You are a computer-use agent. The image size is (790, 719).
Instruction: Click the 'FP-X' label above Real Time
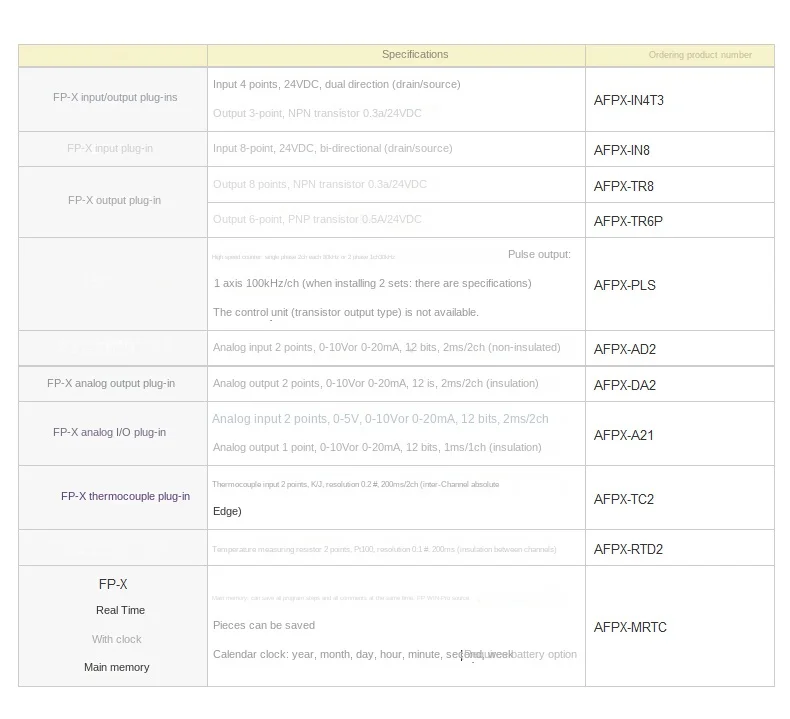(x=113, y=584)
